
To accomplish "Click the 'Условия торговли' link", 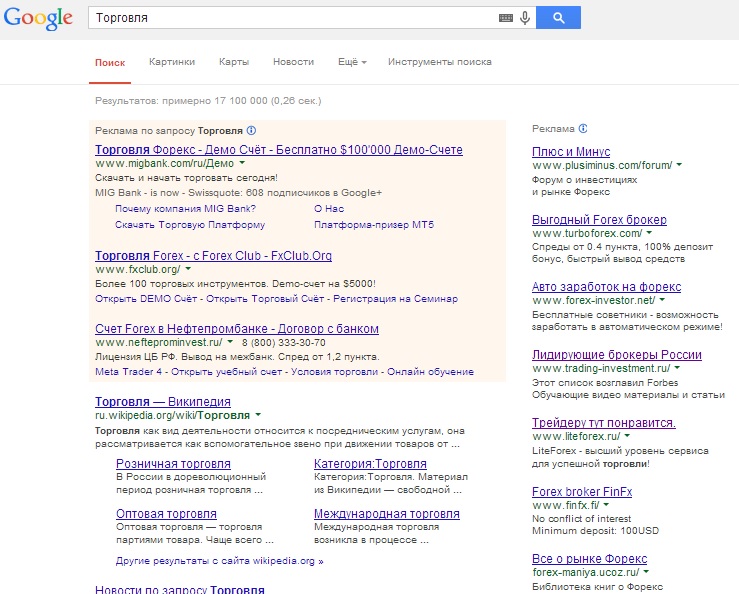I will pyautogui.click(x=335, y=371).
